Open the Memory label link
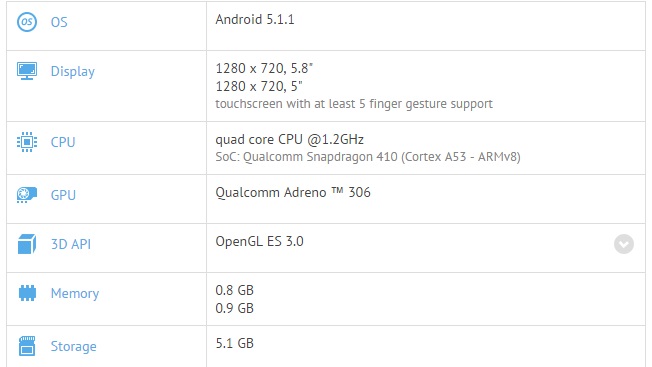 (75, 293)
